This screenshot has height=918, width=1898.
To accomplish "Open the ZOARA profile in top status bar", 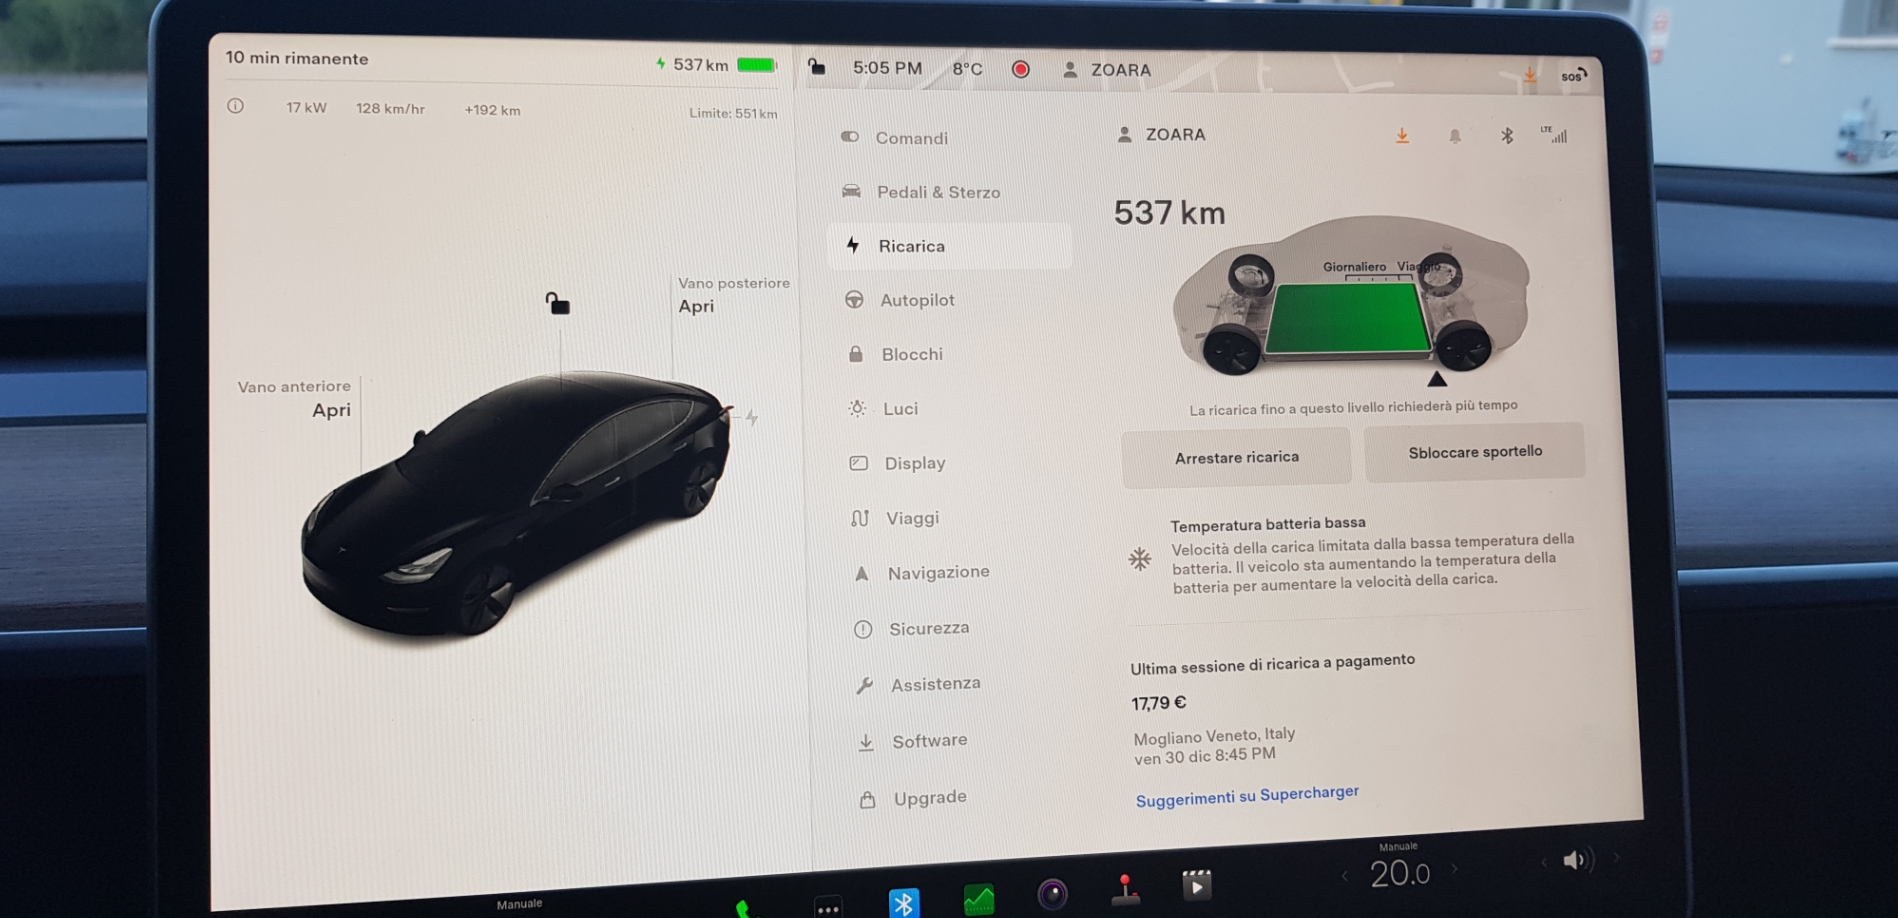I will (x=1107, y=70).
